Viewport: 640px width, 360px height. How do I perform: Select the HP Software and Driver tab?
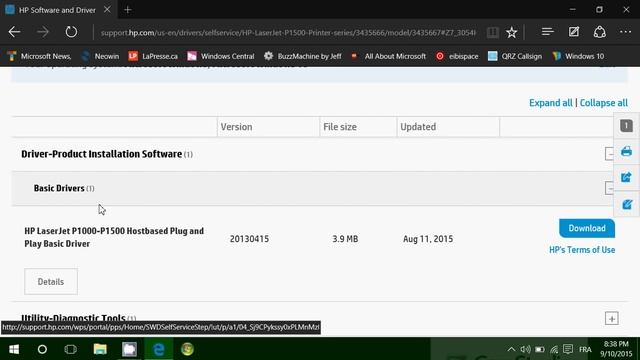pyautogui.click(x=57, y=10)
